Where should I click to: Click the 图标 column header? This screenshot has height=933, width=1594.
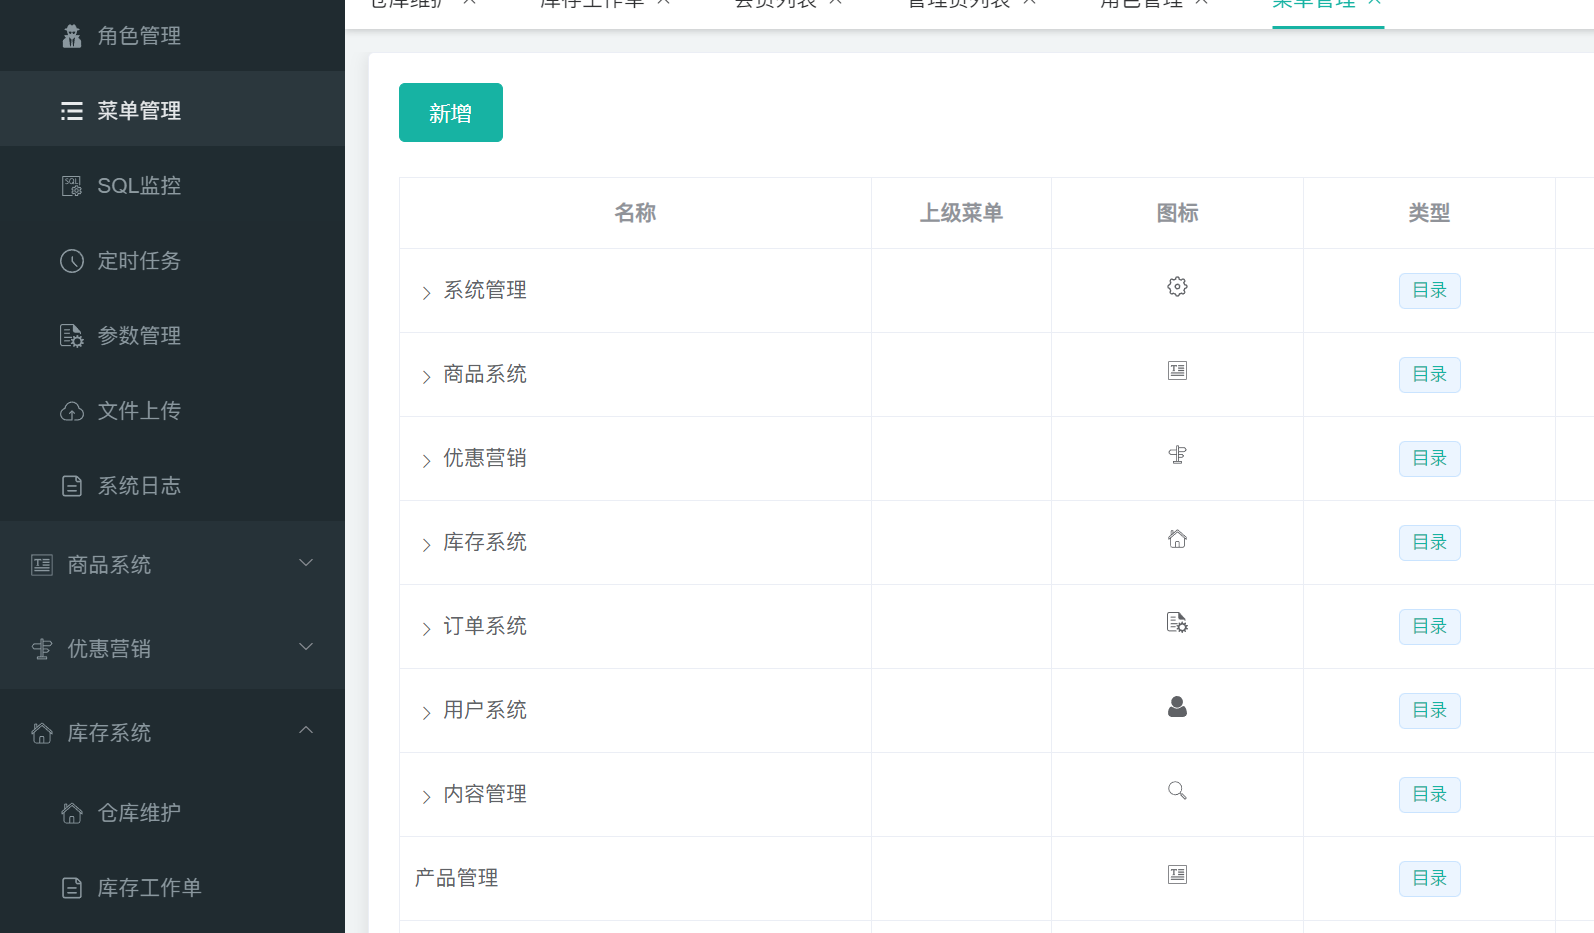(1177, 213)
